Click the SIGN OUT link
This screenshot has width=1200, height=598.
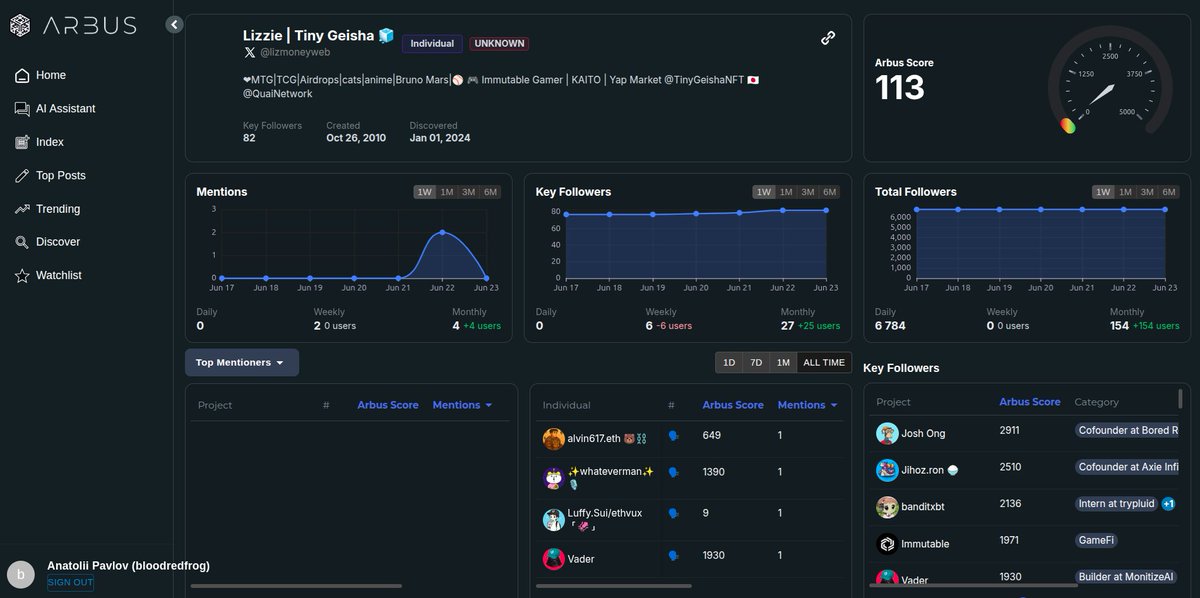(x=70, y=582)
